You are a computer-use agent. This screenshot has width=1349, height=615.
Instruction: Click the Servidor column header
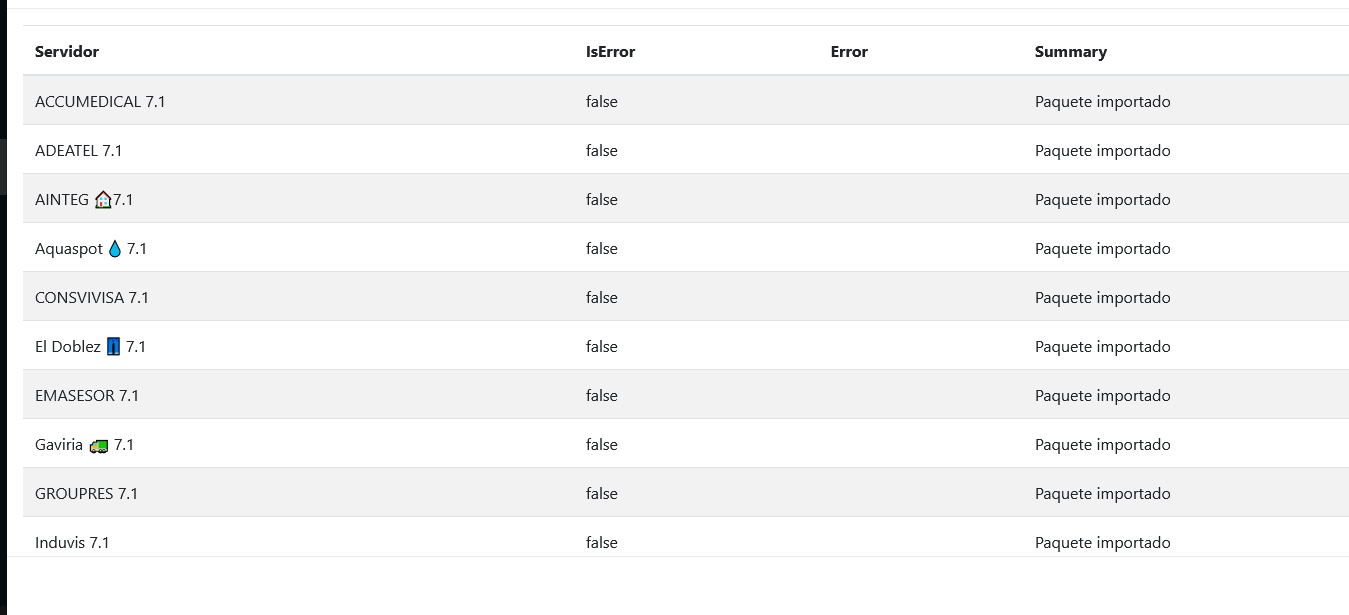click(67, 52)
